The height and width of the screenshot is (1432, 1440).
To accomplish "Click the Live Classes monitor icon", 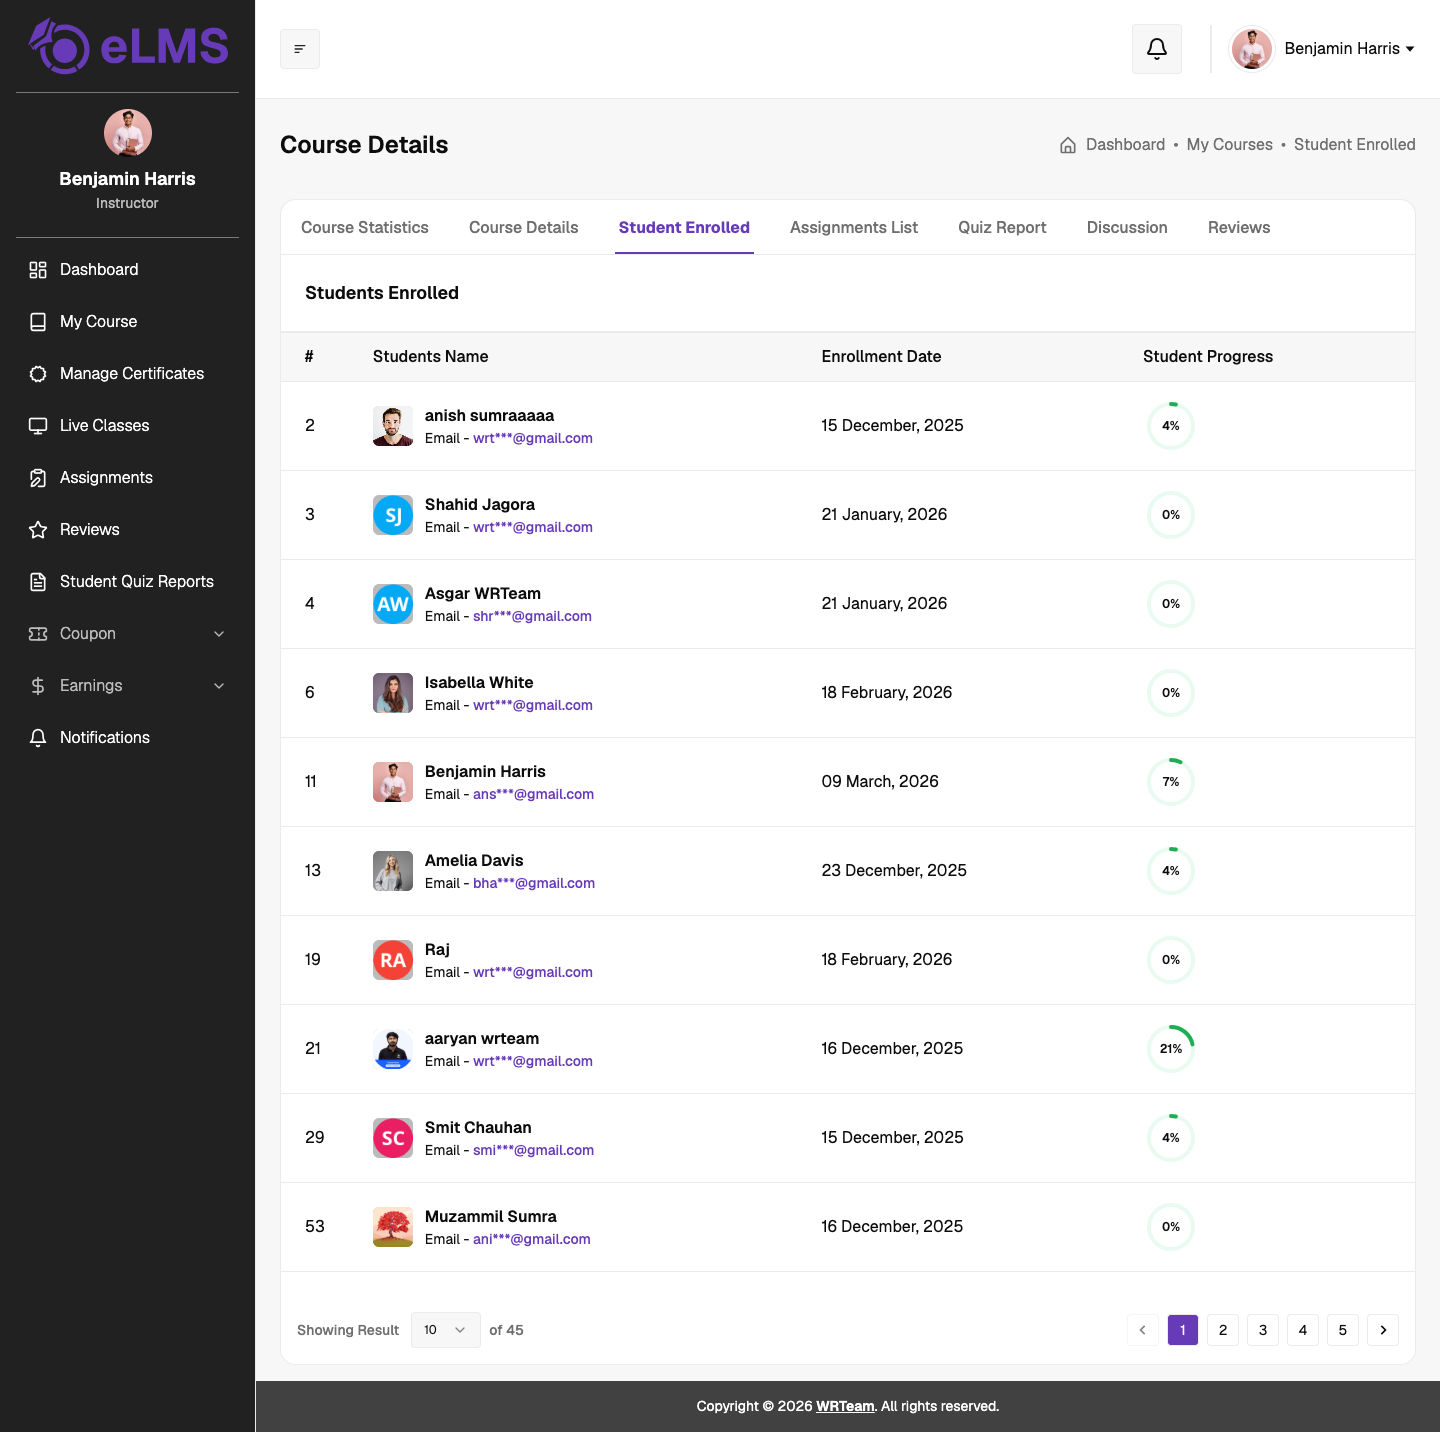I will [38, 426].
